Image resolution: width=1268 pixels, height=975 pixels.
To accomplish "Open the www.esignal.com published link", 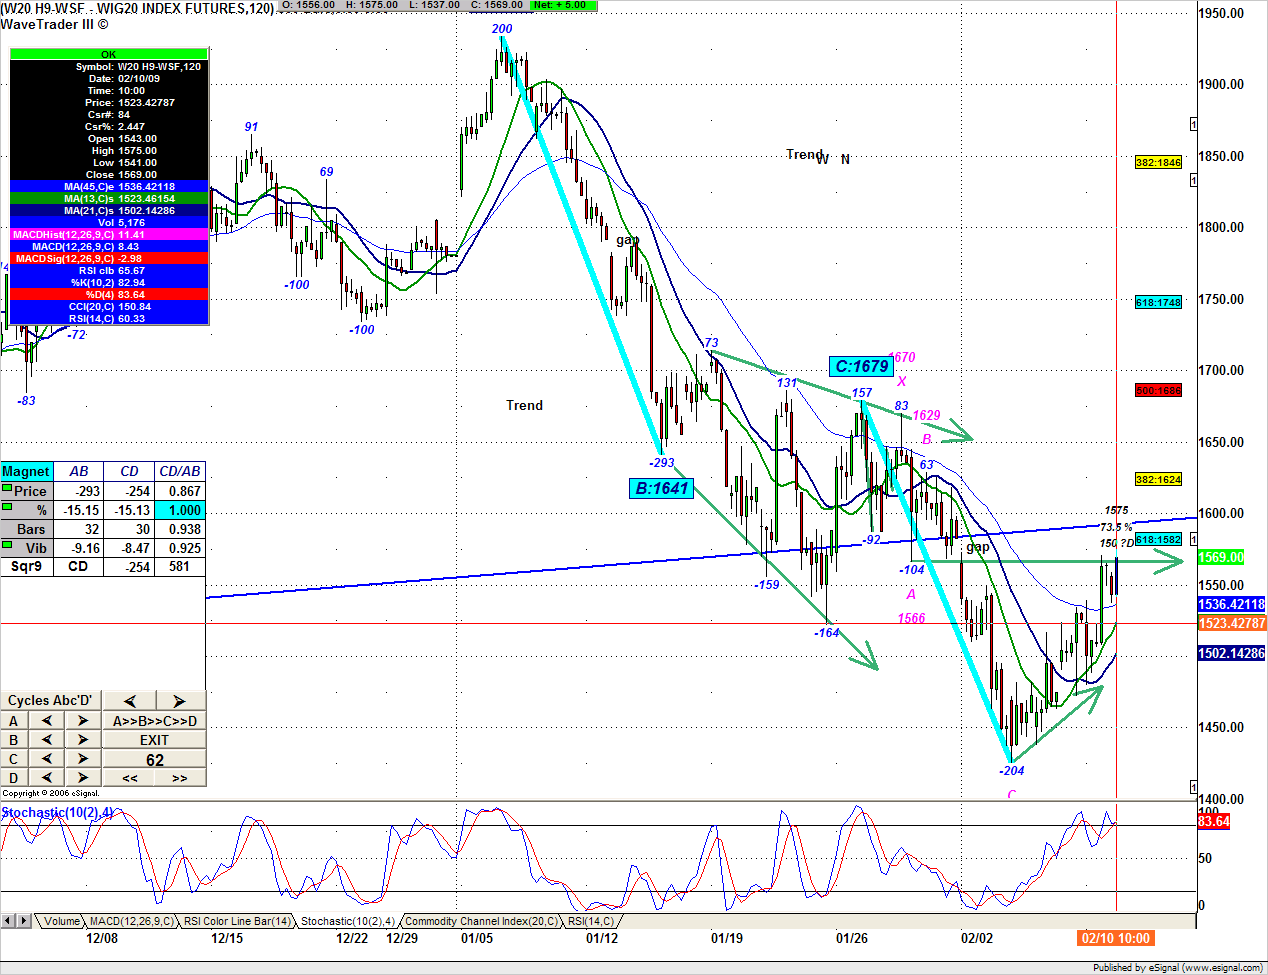I will (1222, 967).
